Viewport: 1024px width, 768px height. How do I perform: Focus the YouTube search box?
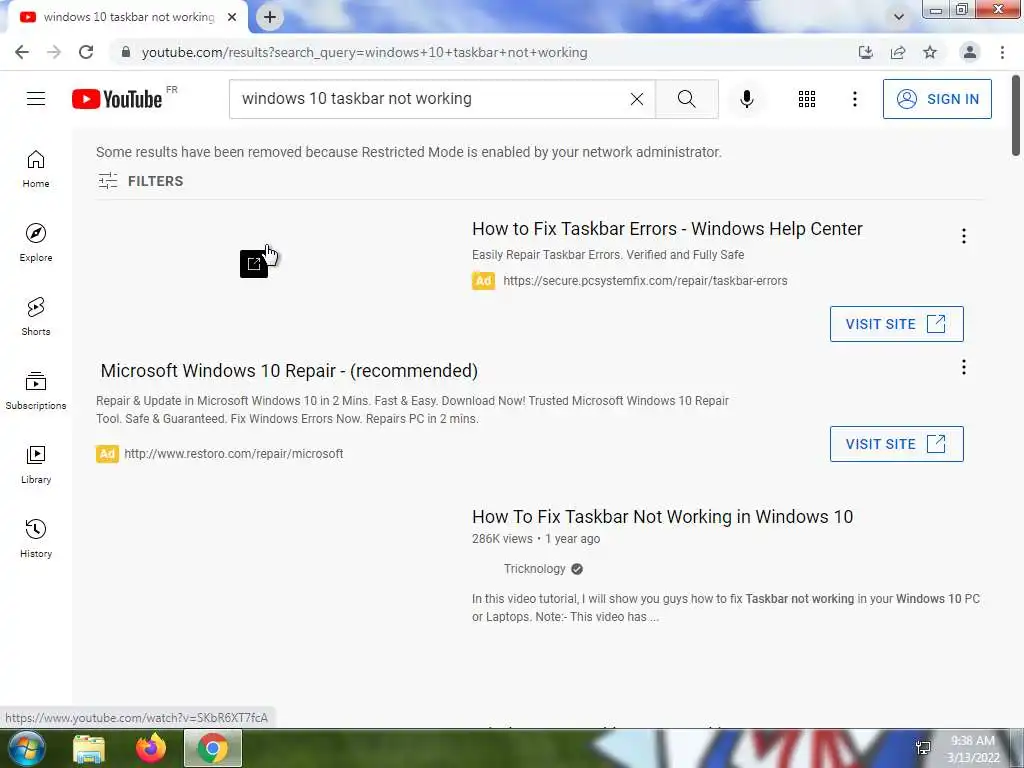431,99
